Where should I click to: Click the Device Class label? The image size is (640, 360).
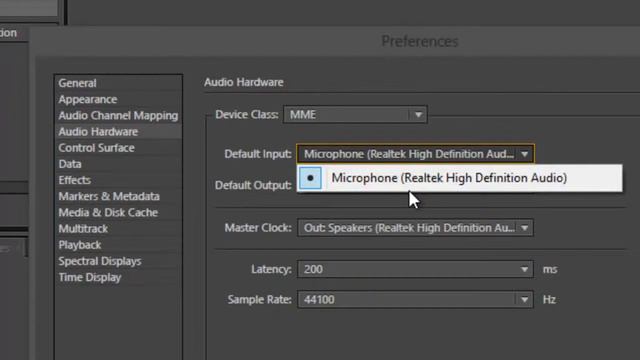point(247,115)
